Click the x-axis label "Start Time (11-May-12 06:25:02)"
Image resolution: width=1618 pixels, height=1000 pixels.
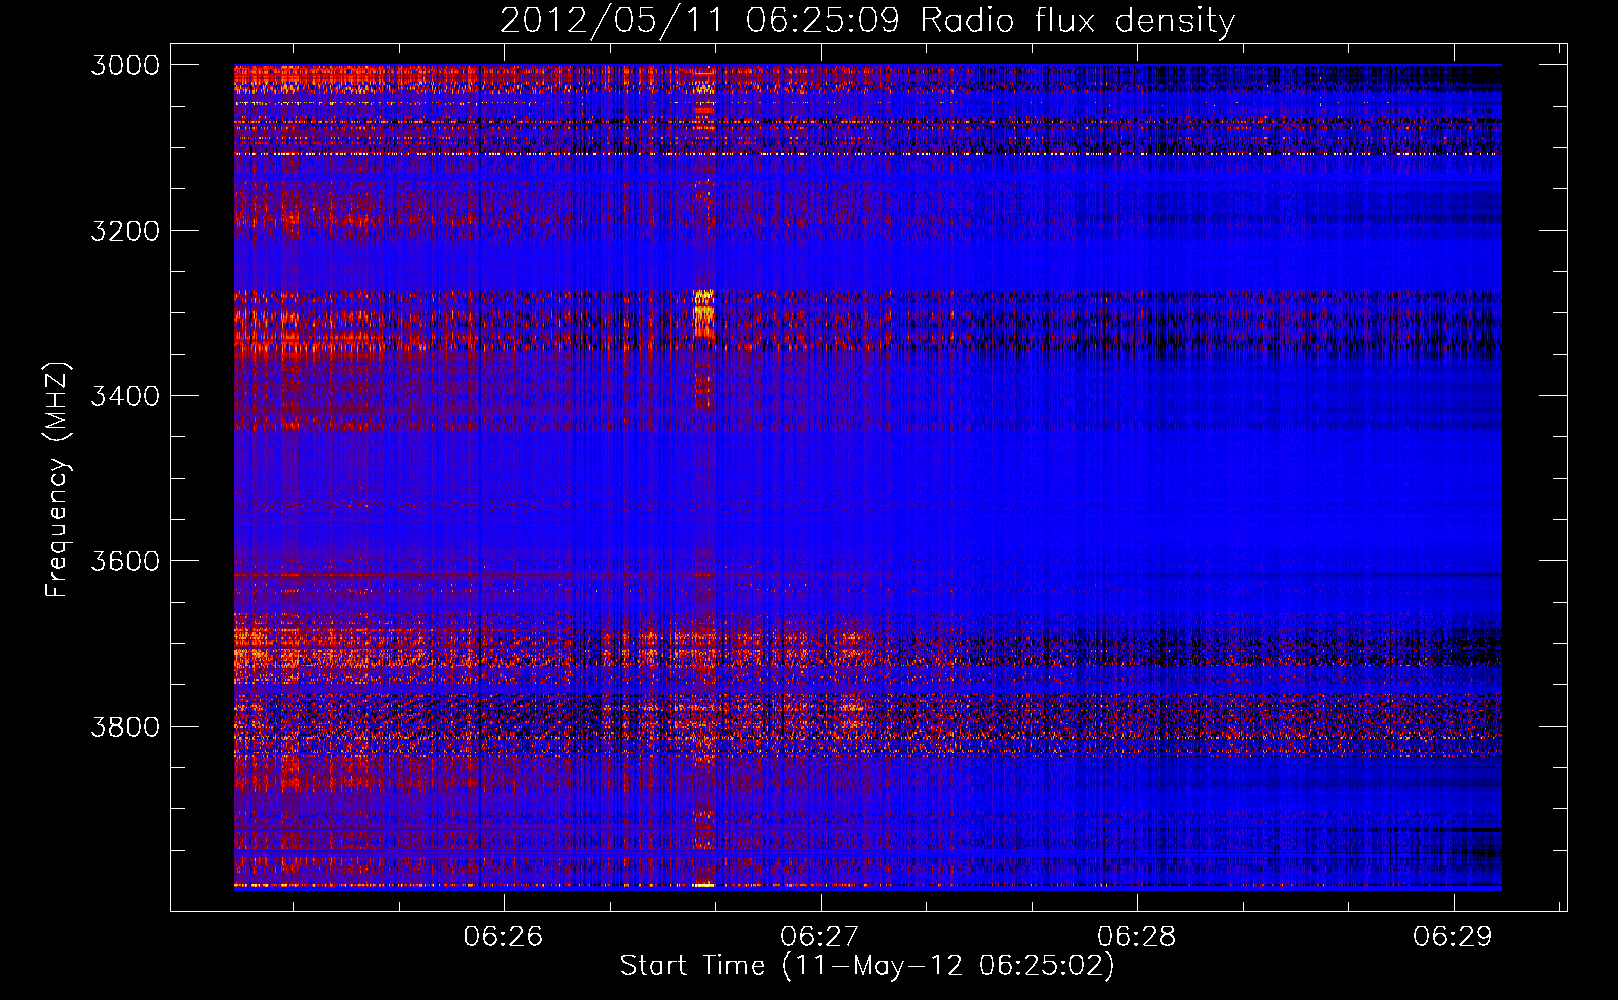coord(867,966)
